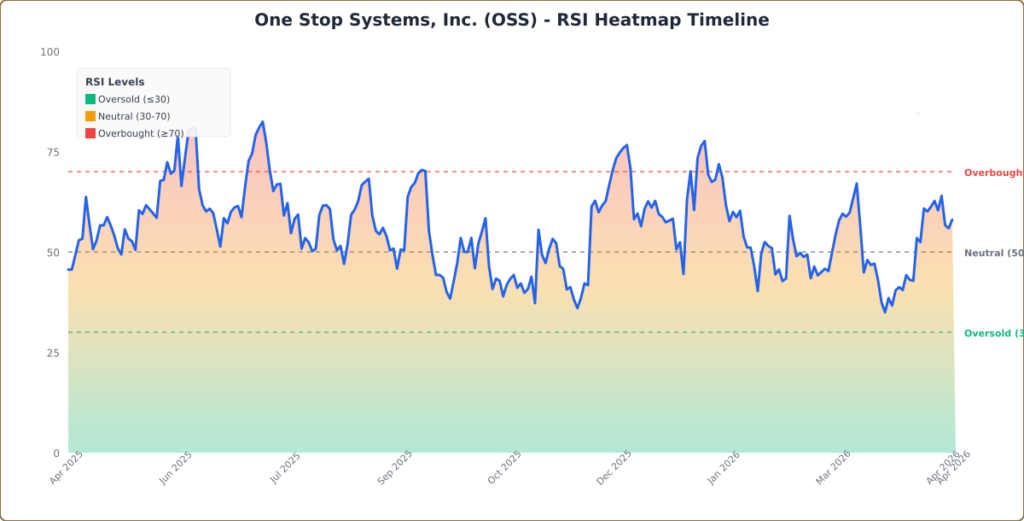Click the Mar 2026 x-axis label
Screen dimensions: 1024x521
coord(833,467)
